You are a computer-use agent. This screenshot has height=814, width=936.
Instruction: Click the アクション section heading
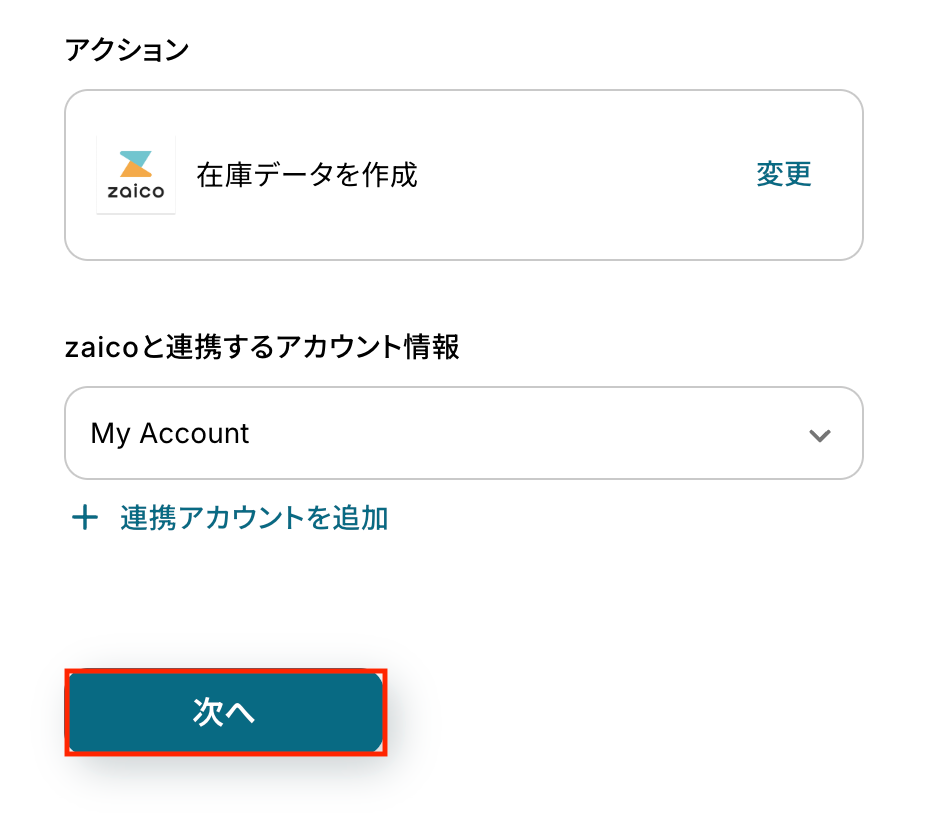126,50
